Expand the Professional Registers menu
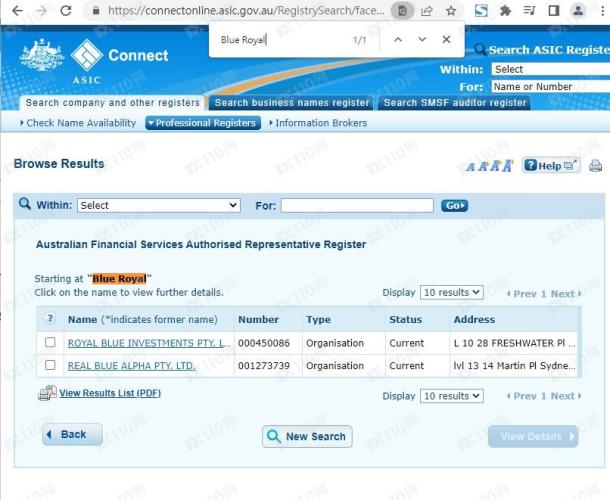This screenshot has height=500, width=610. pos(203,123)
